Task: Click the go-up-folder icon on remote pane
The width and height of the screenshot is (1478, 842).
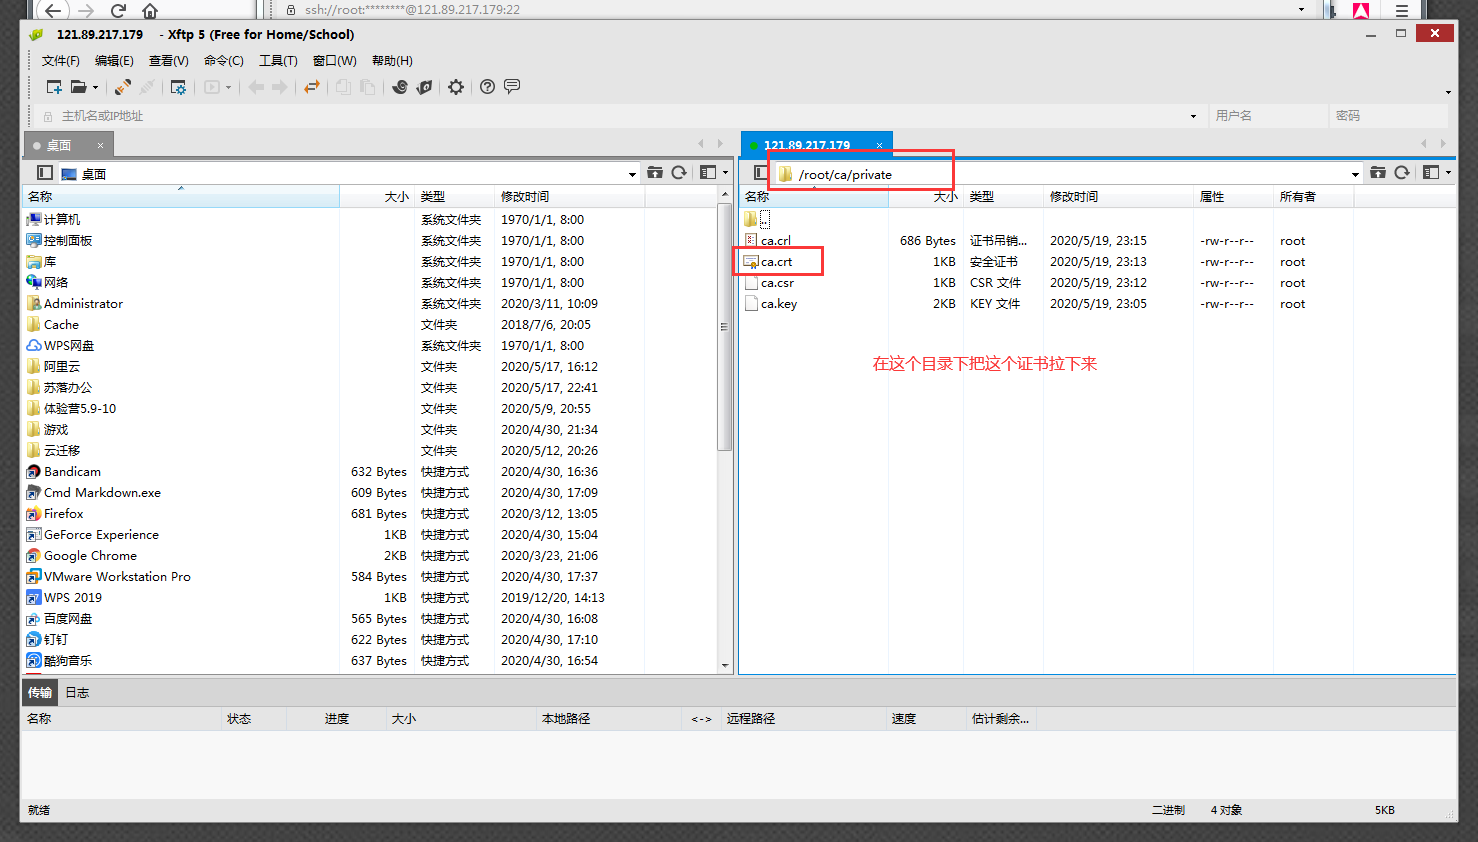Action: click(1379, 171)
